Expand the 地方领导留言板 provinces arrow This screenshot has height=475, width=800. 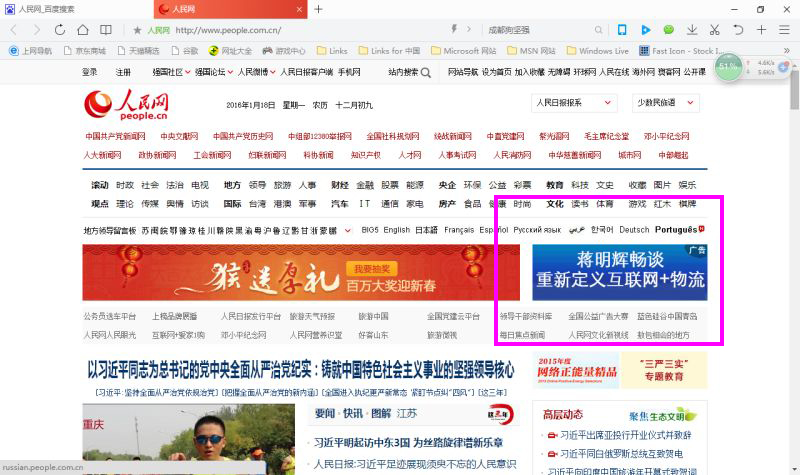coord(347,230)
